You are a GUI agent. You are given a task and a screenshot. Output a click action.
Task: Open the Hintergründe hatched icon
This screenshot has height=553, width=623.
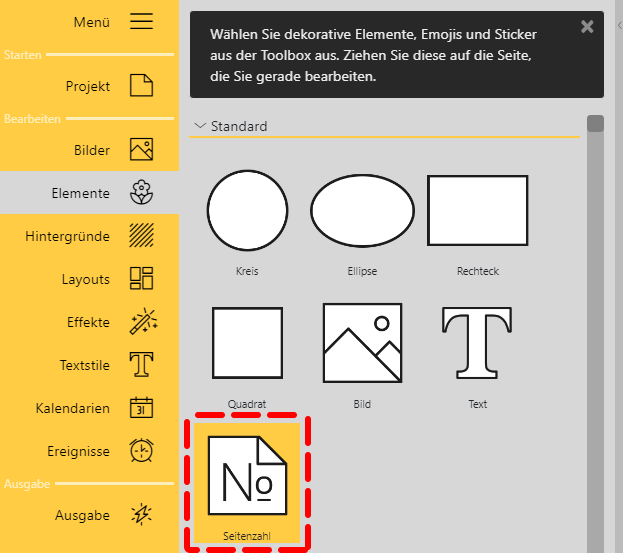(x=141, y=235)
